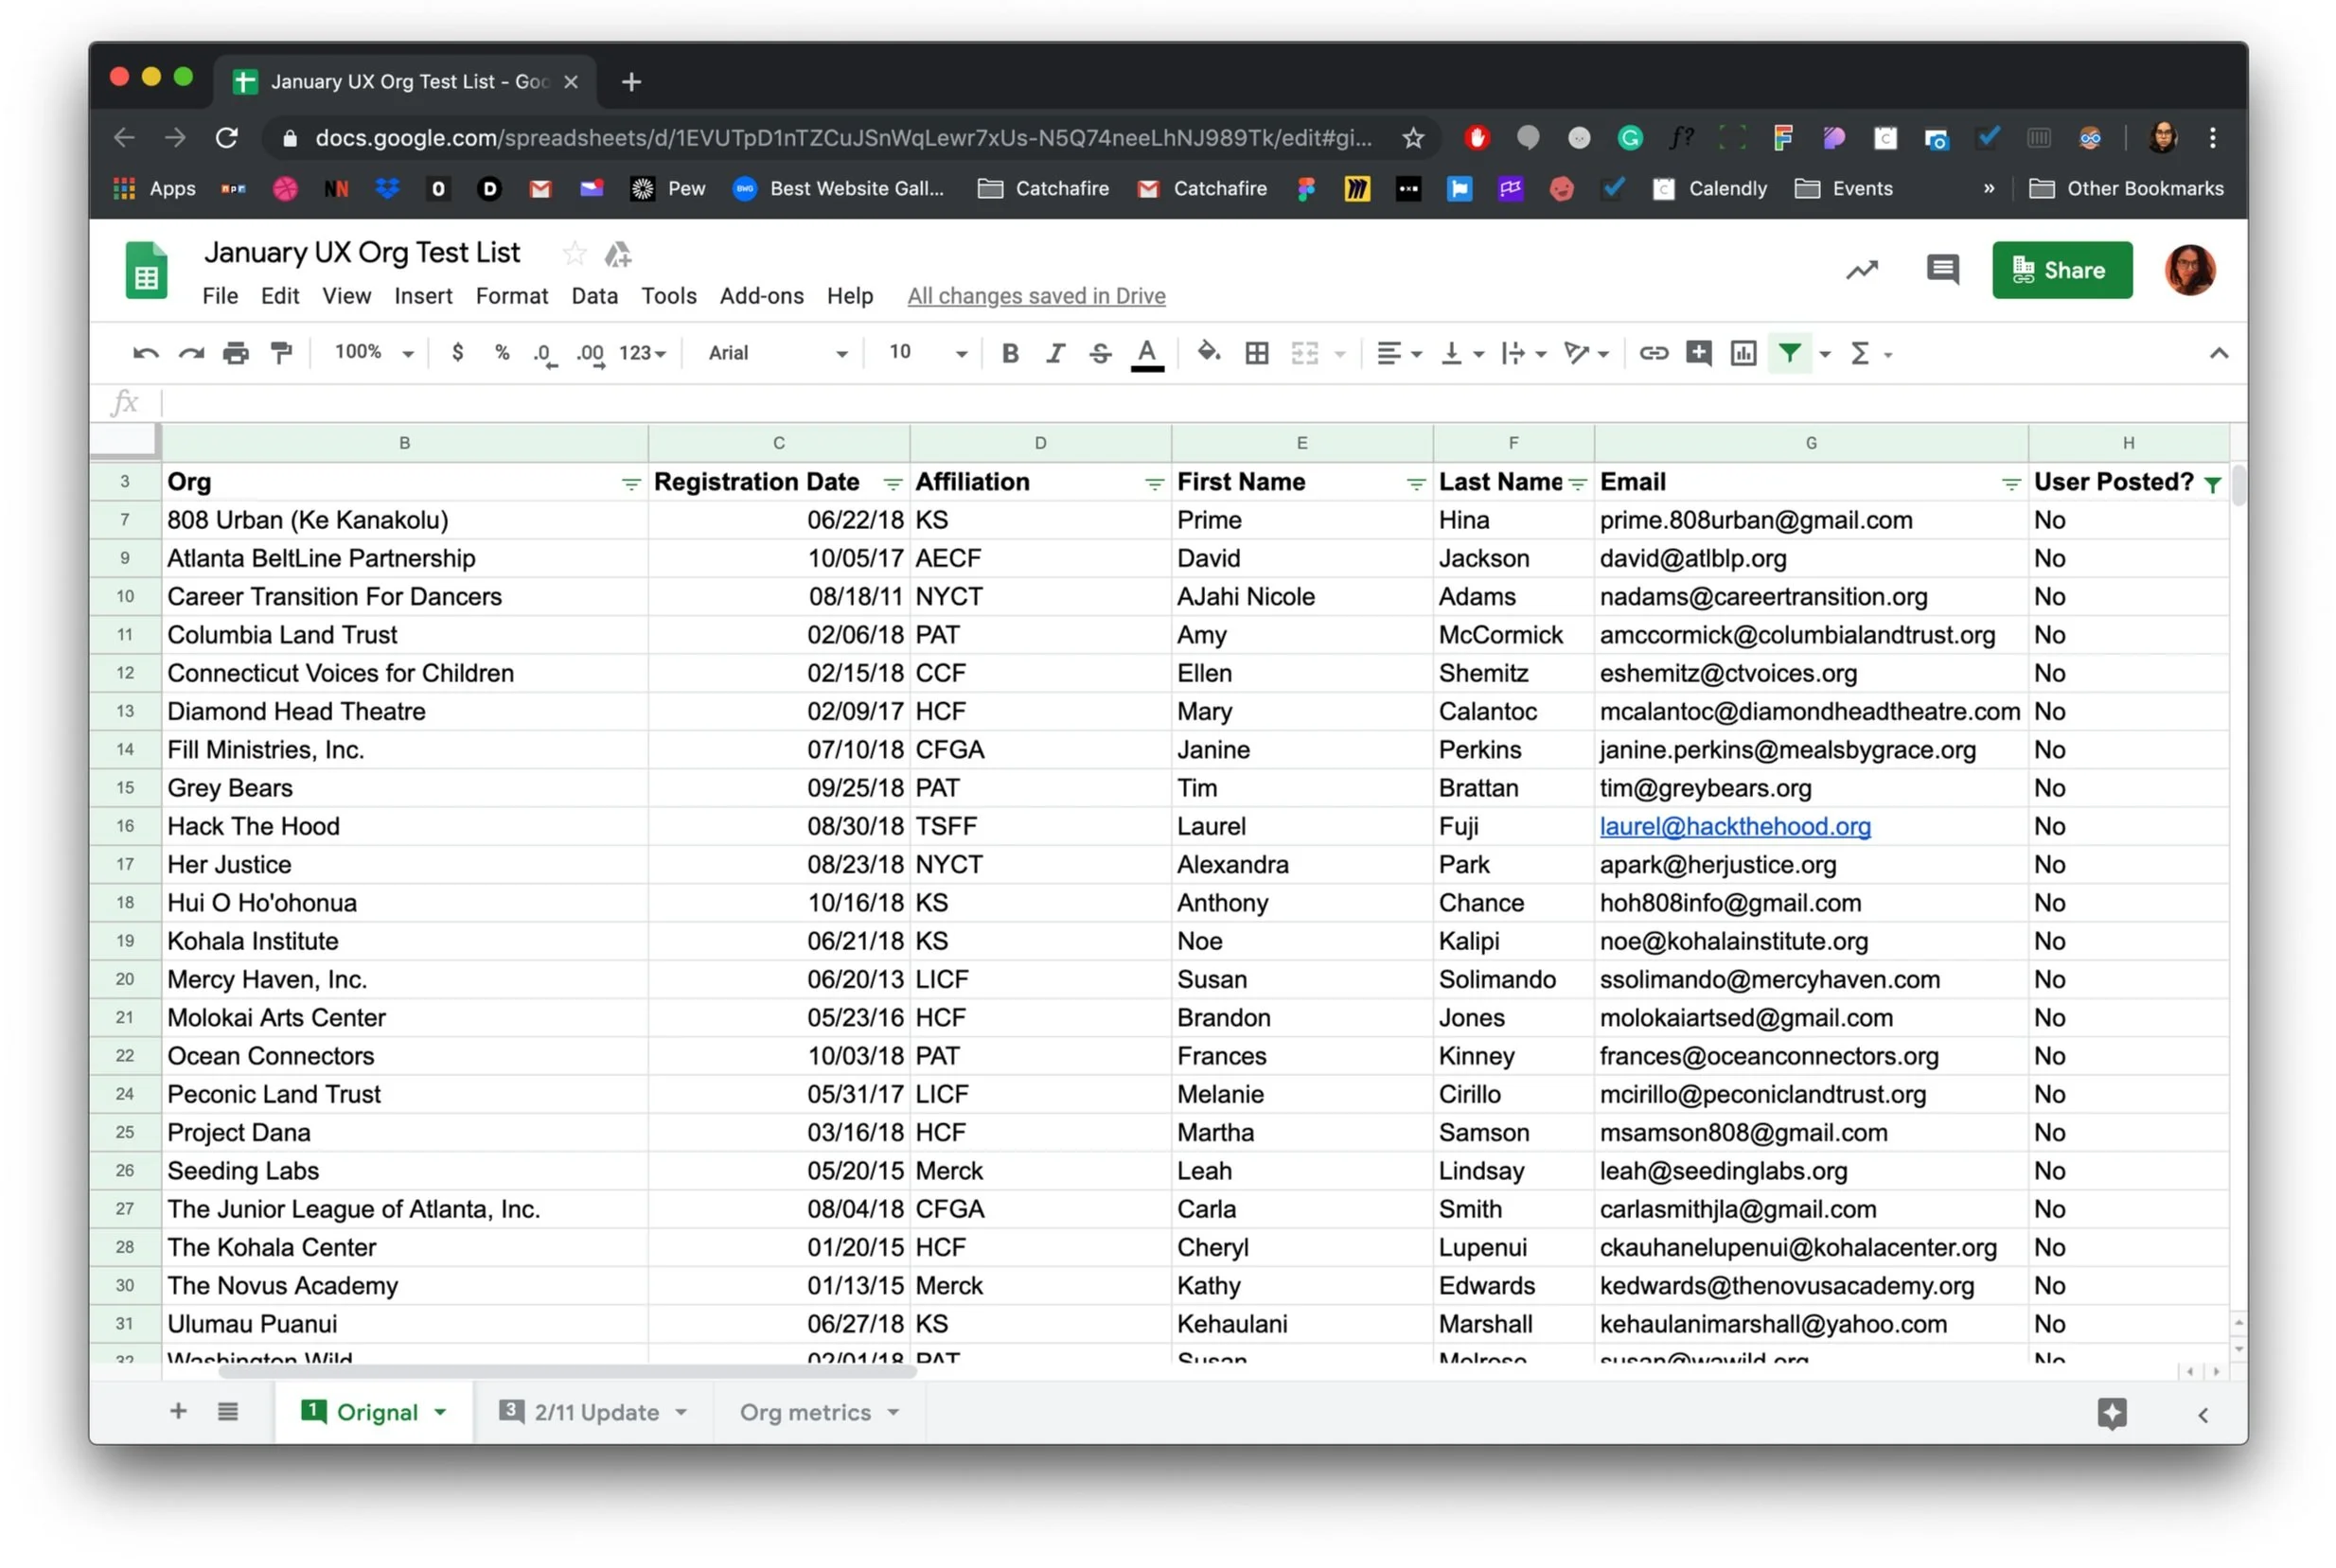Viewport: 2336px width, 1568px height.
Task: Open the text color picker
Action: [x=1147, y=353]
